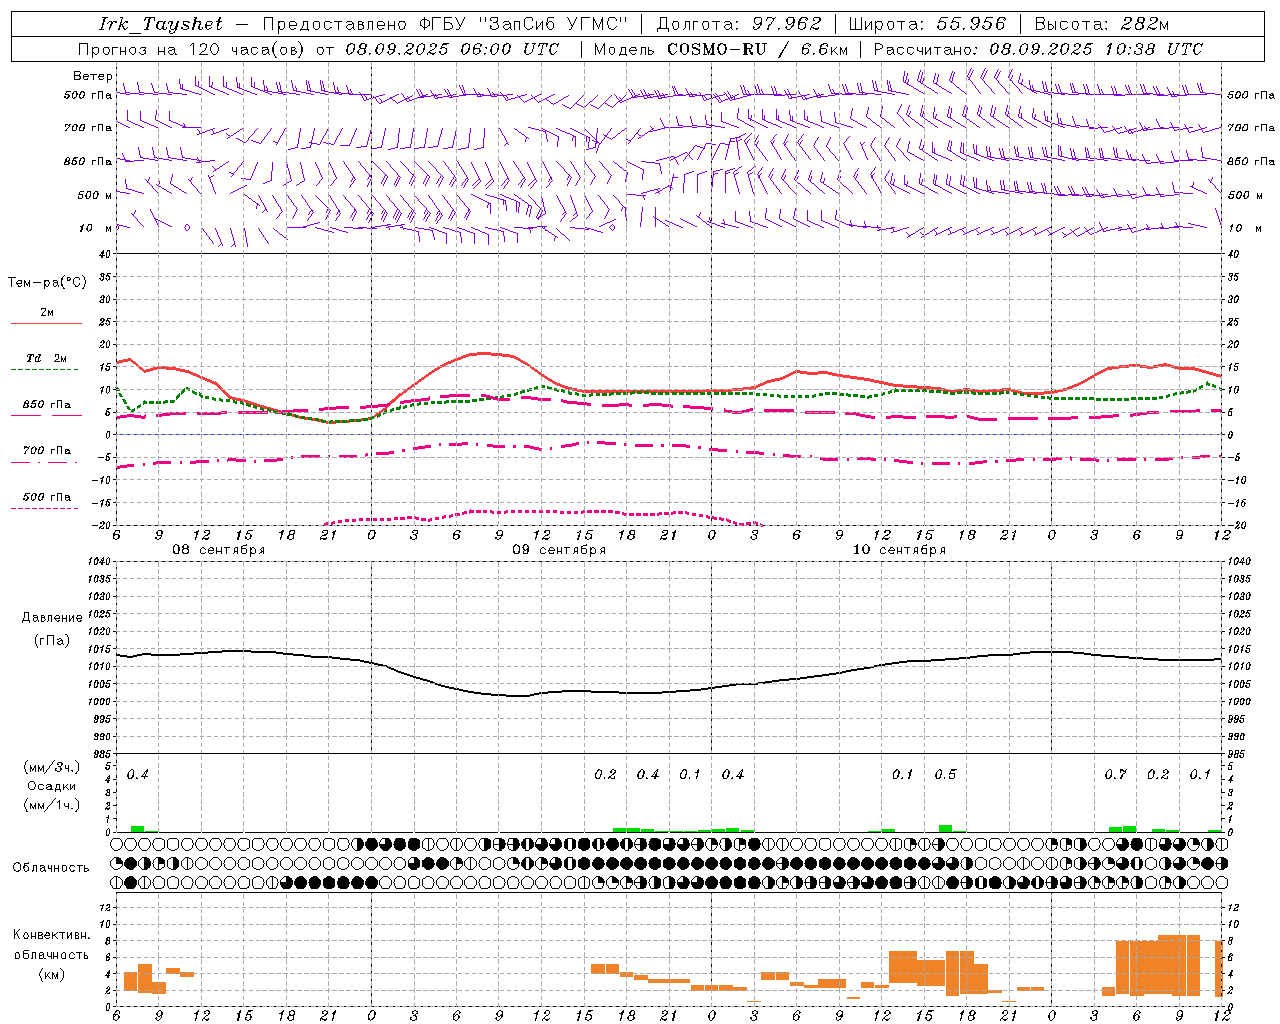Click the '0.7' precipitation amount value
This screenshot has width=1280, height=1024.
pyautogui.click(x=1115, y=775)
